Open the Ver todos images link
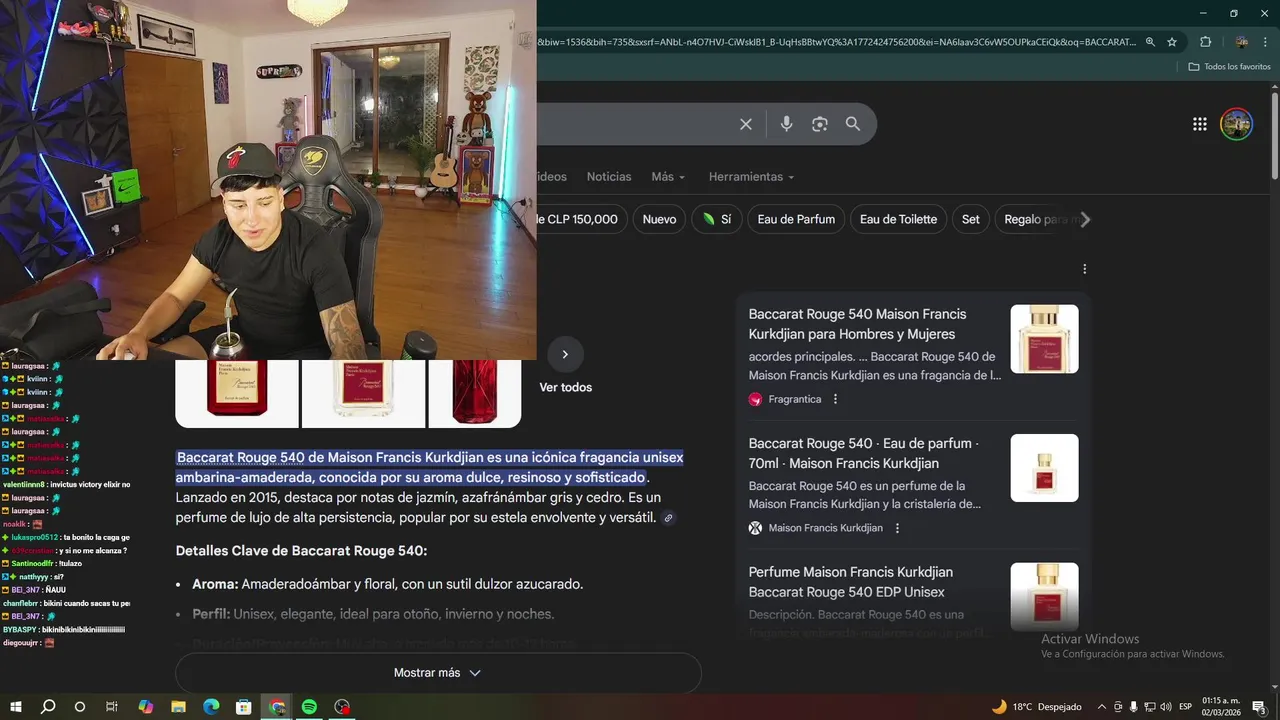 coord(566,387)
